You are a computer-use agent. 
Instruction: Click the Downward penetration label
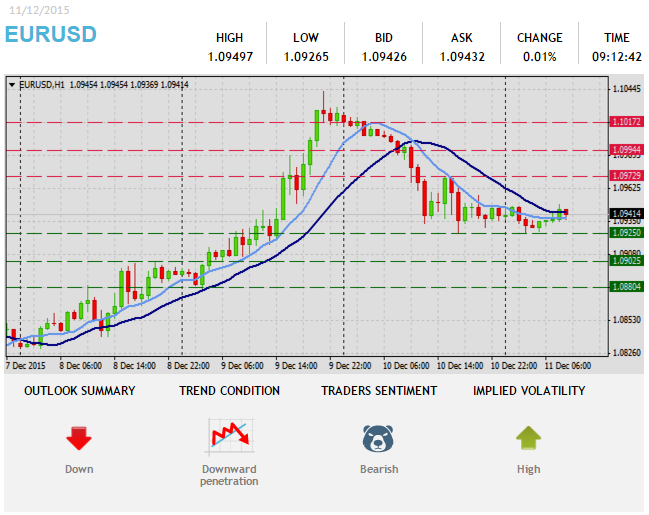229,475
